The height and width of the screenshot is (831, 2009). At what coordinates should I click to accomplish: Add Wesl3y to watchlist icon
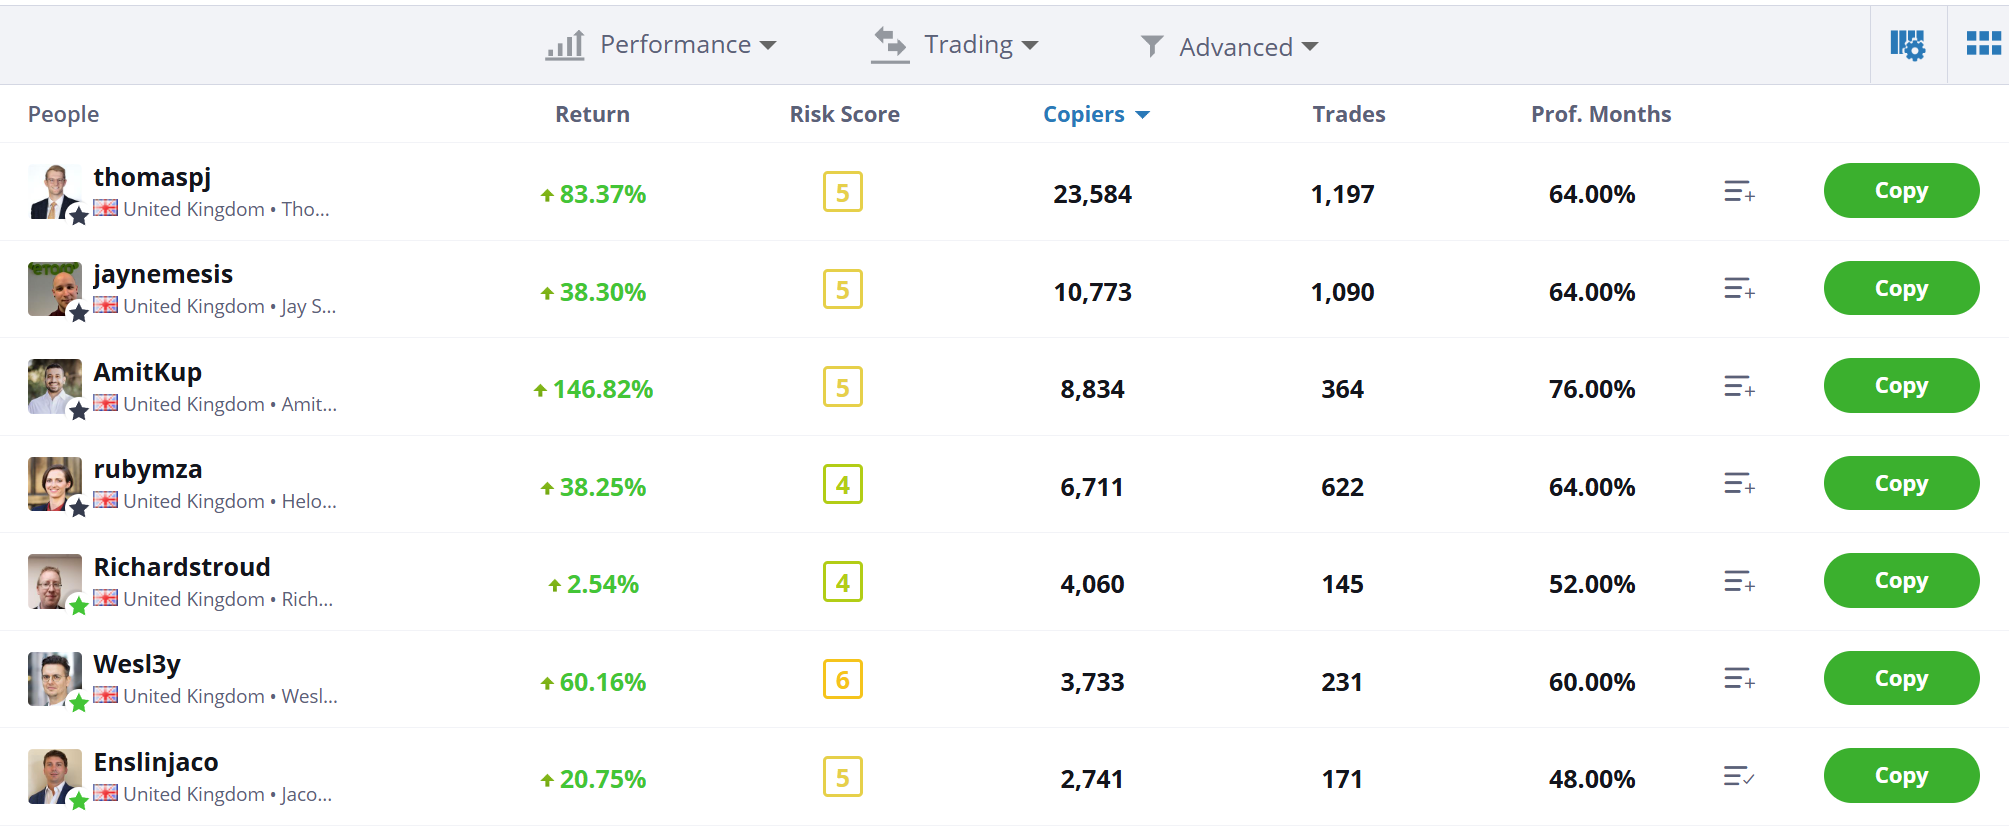click(1738, 680)
